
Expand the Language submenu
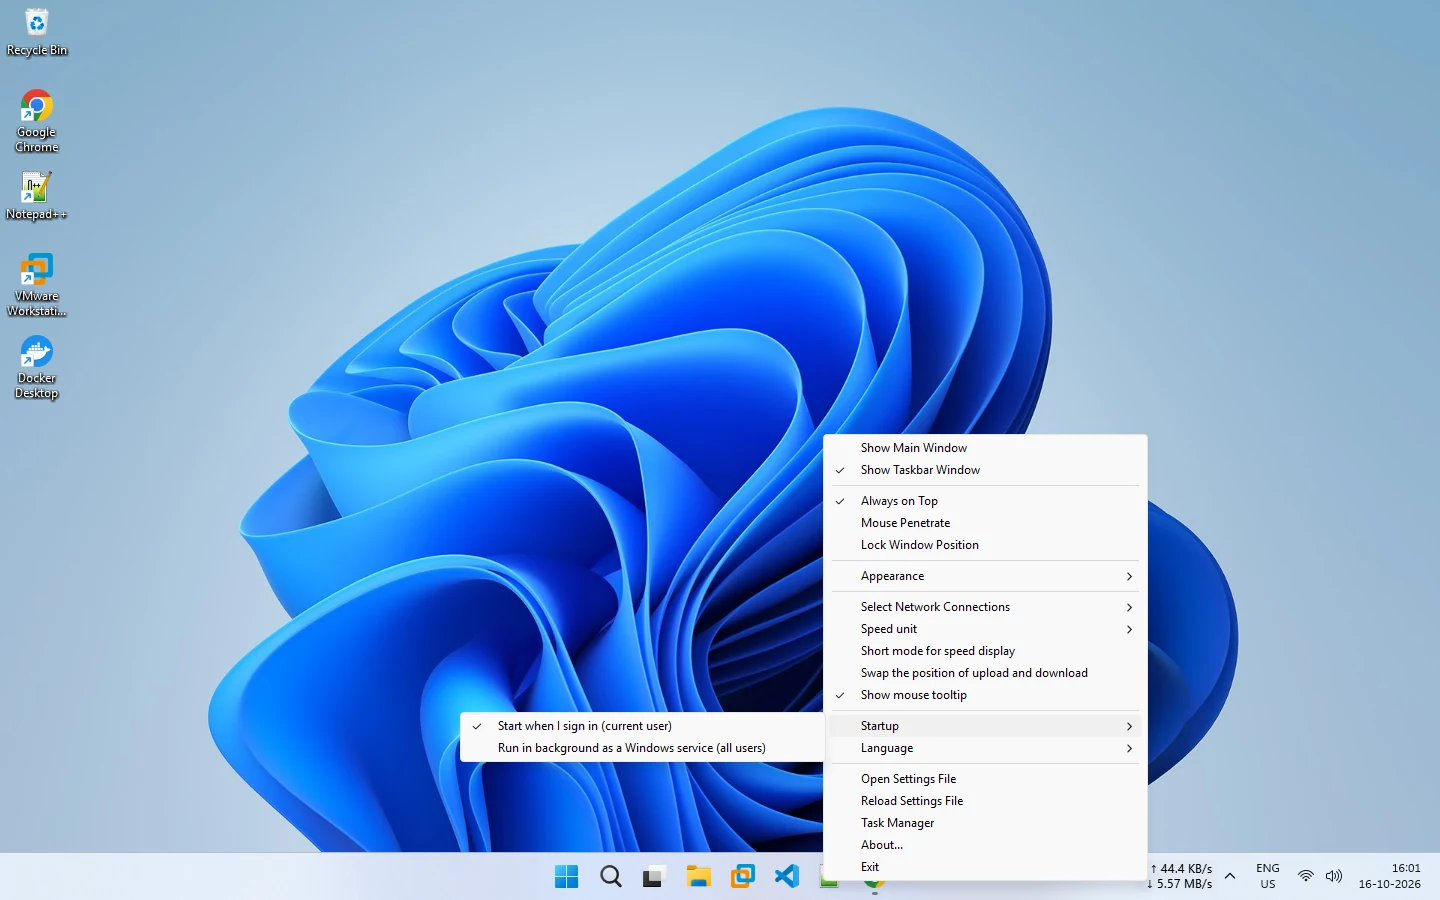985,748
